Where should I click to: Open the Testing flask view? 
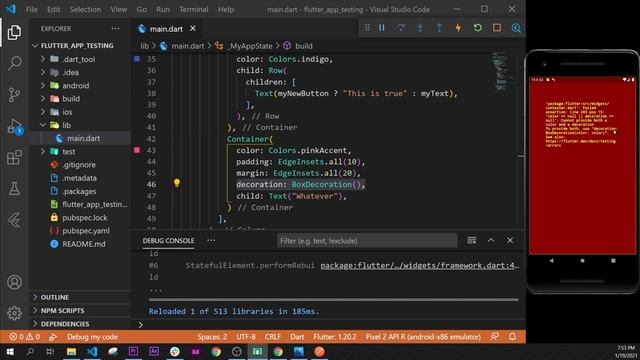coord(14,189)
